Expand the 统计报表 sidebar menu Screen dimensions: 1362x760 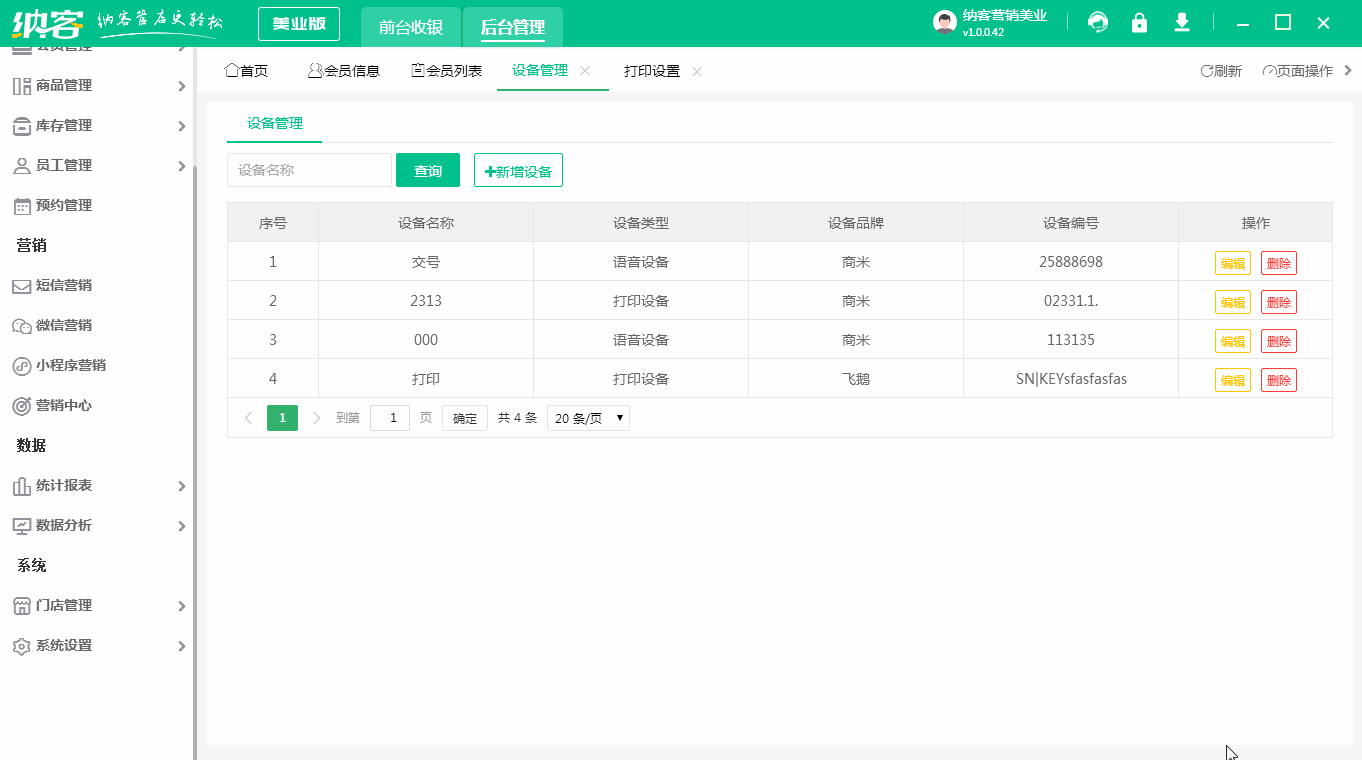pyautogui.click(x=65, y=485)
